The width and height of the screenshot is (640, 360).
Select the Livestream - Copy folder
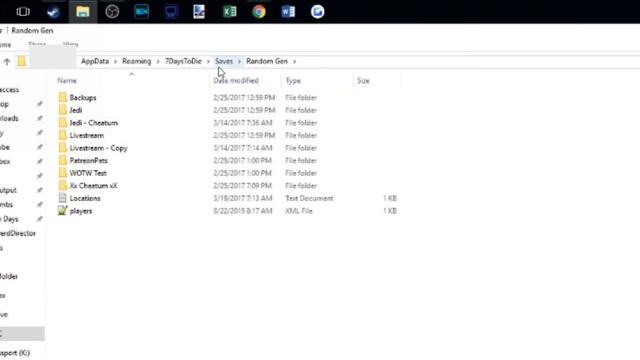(x=98, y=148)
